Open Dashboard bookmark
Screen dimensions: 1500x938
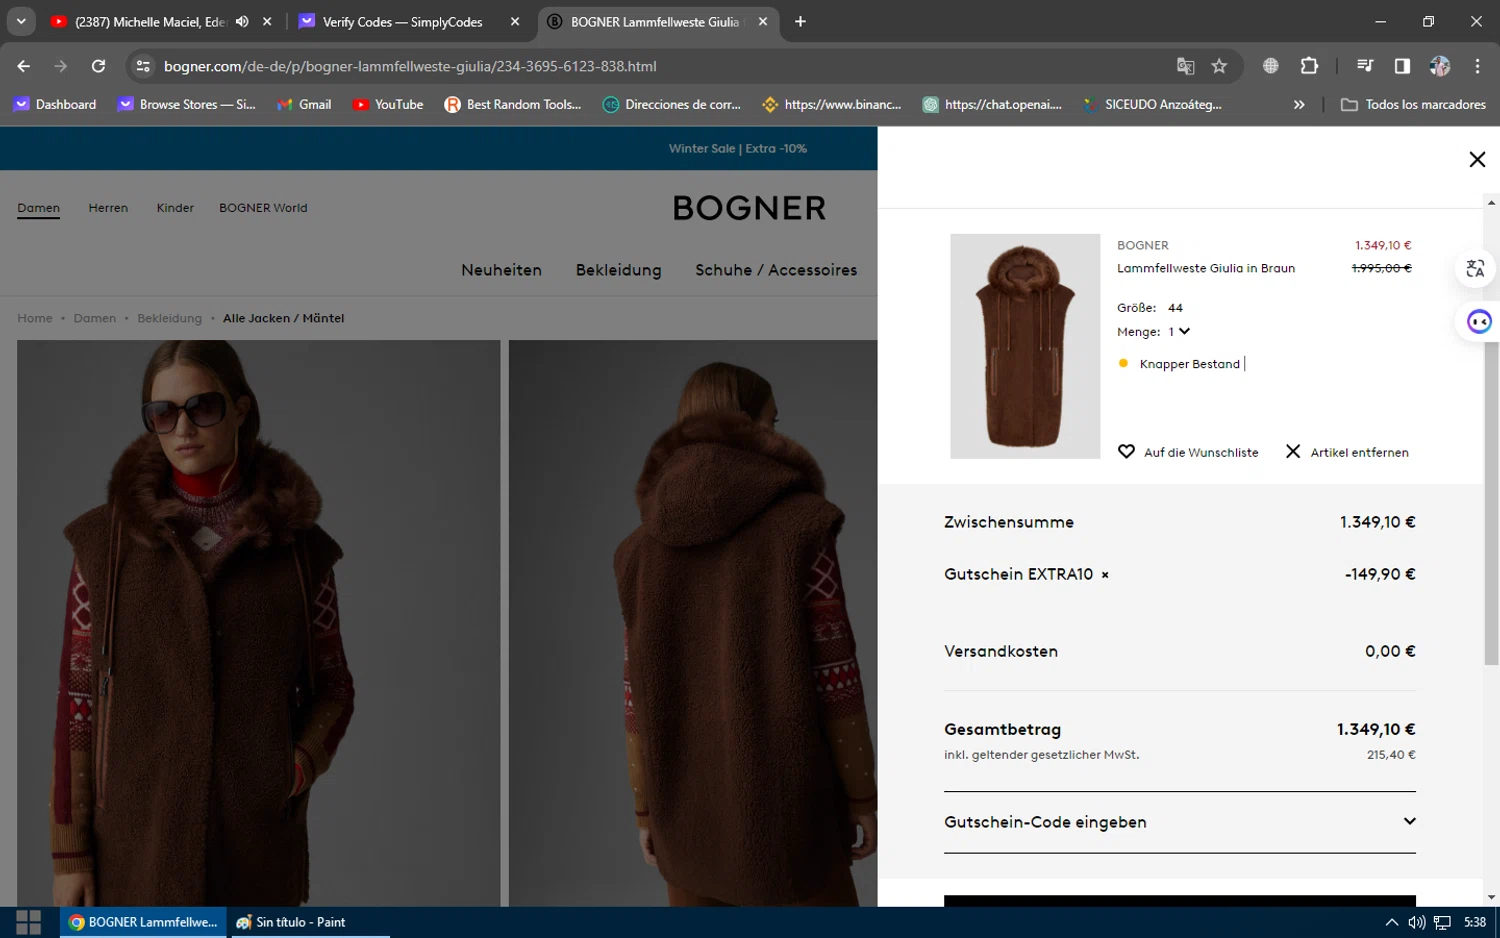click(55, 104)
